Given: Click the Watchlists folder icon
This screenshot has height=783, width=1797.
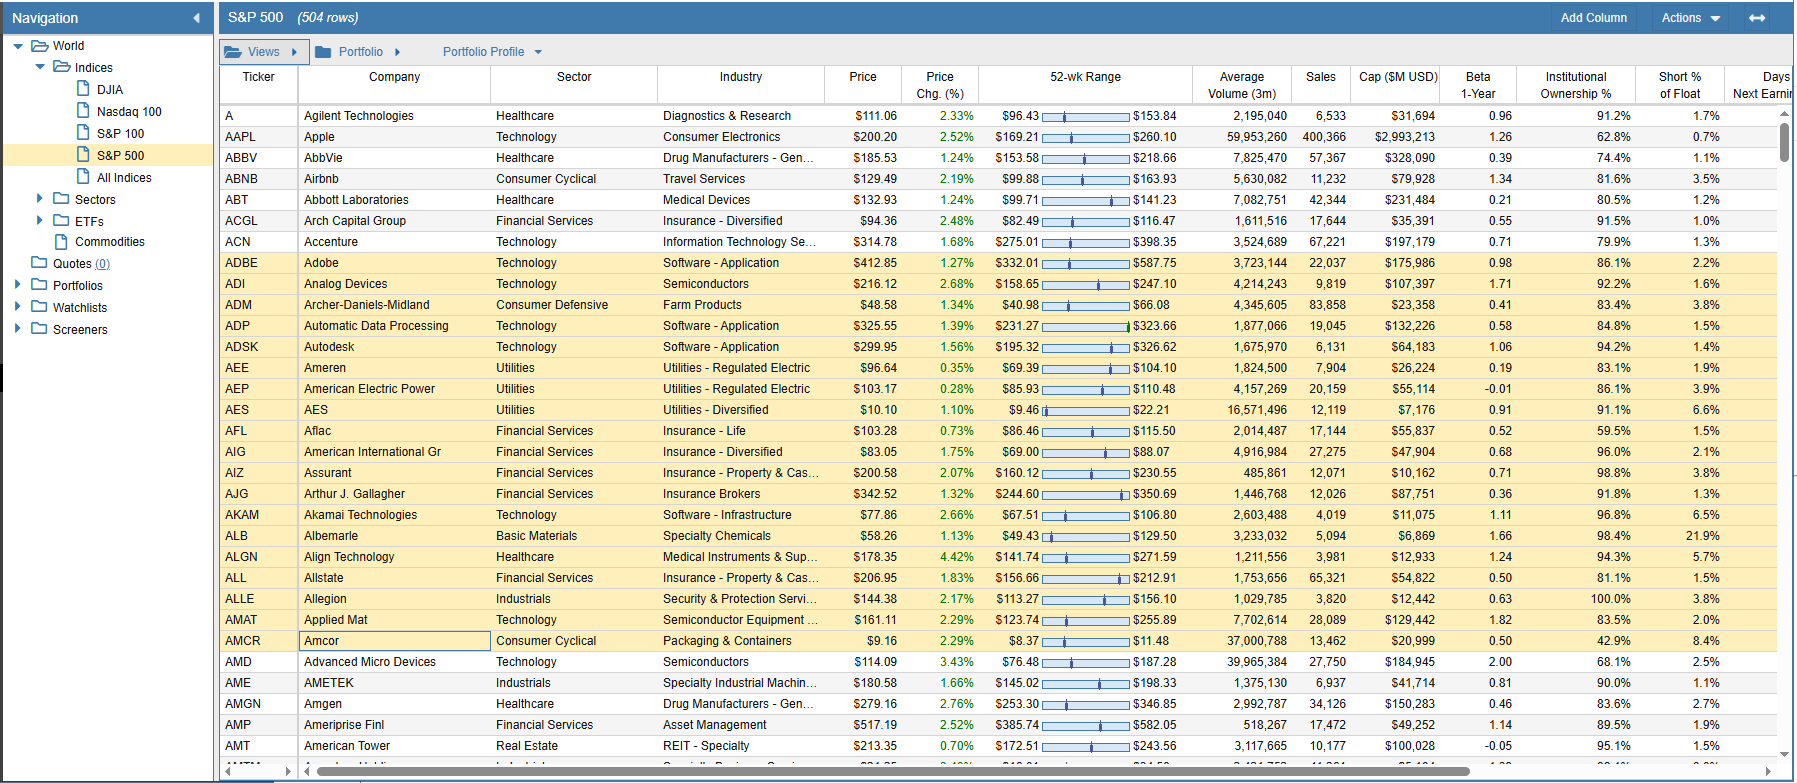Looking at the screenshot, I should 40,307.
